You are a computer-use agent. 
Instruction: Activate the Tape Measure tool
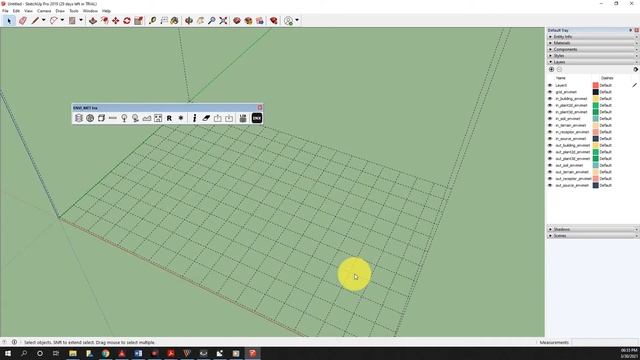coord(152,20)
